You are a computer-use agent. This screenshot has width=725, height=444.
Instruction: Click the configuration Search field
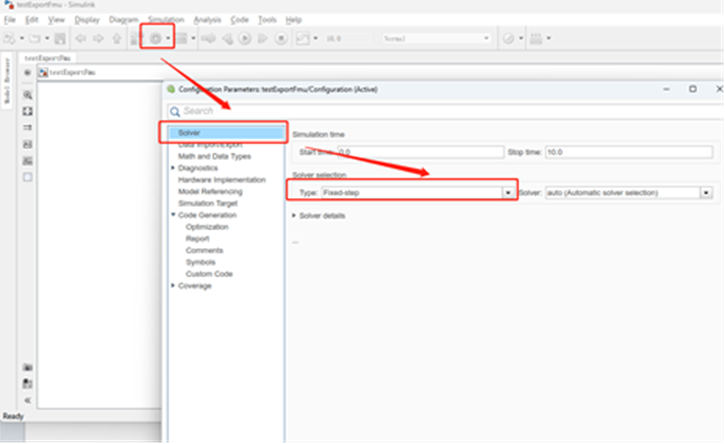[445, 111]
